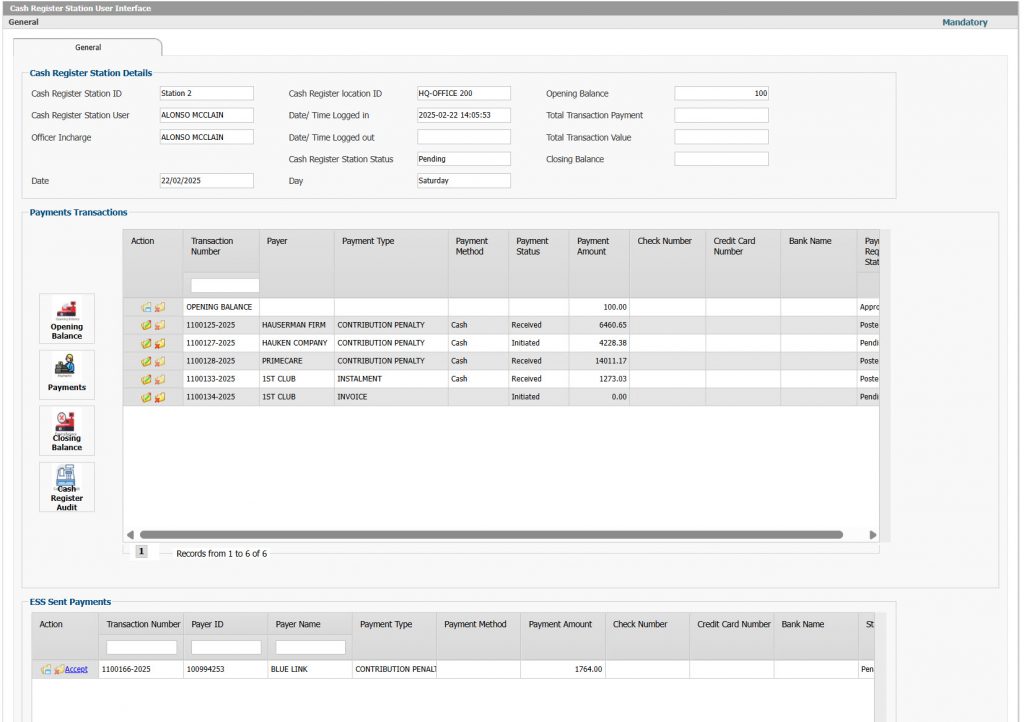This screenshot has height=722, width=1024.
Task: Click the INSTALMENT payment type cell
Action: 391,379
